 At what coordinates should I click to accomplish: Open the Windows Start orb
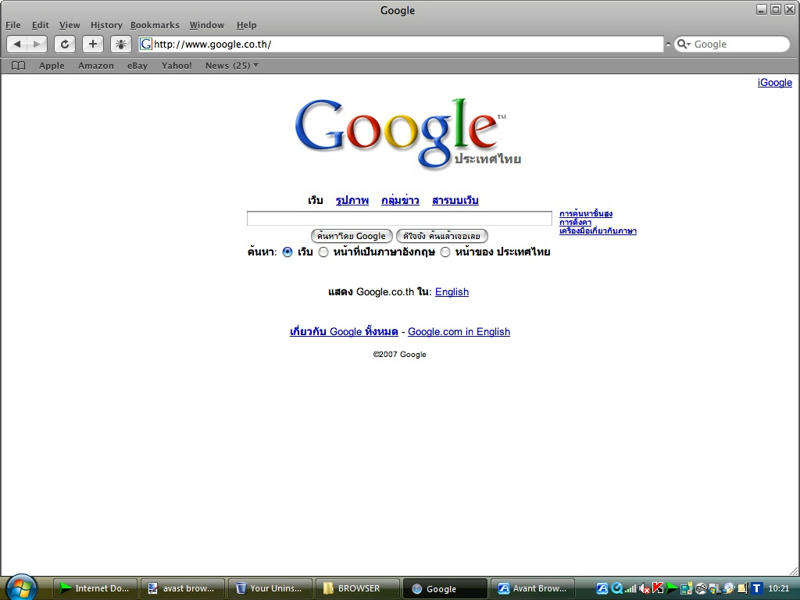21,587
